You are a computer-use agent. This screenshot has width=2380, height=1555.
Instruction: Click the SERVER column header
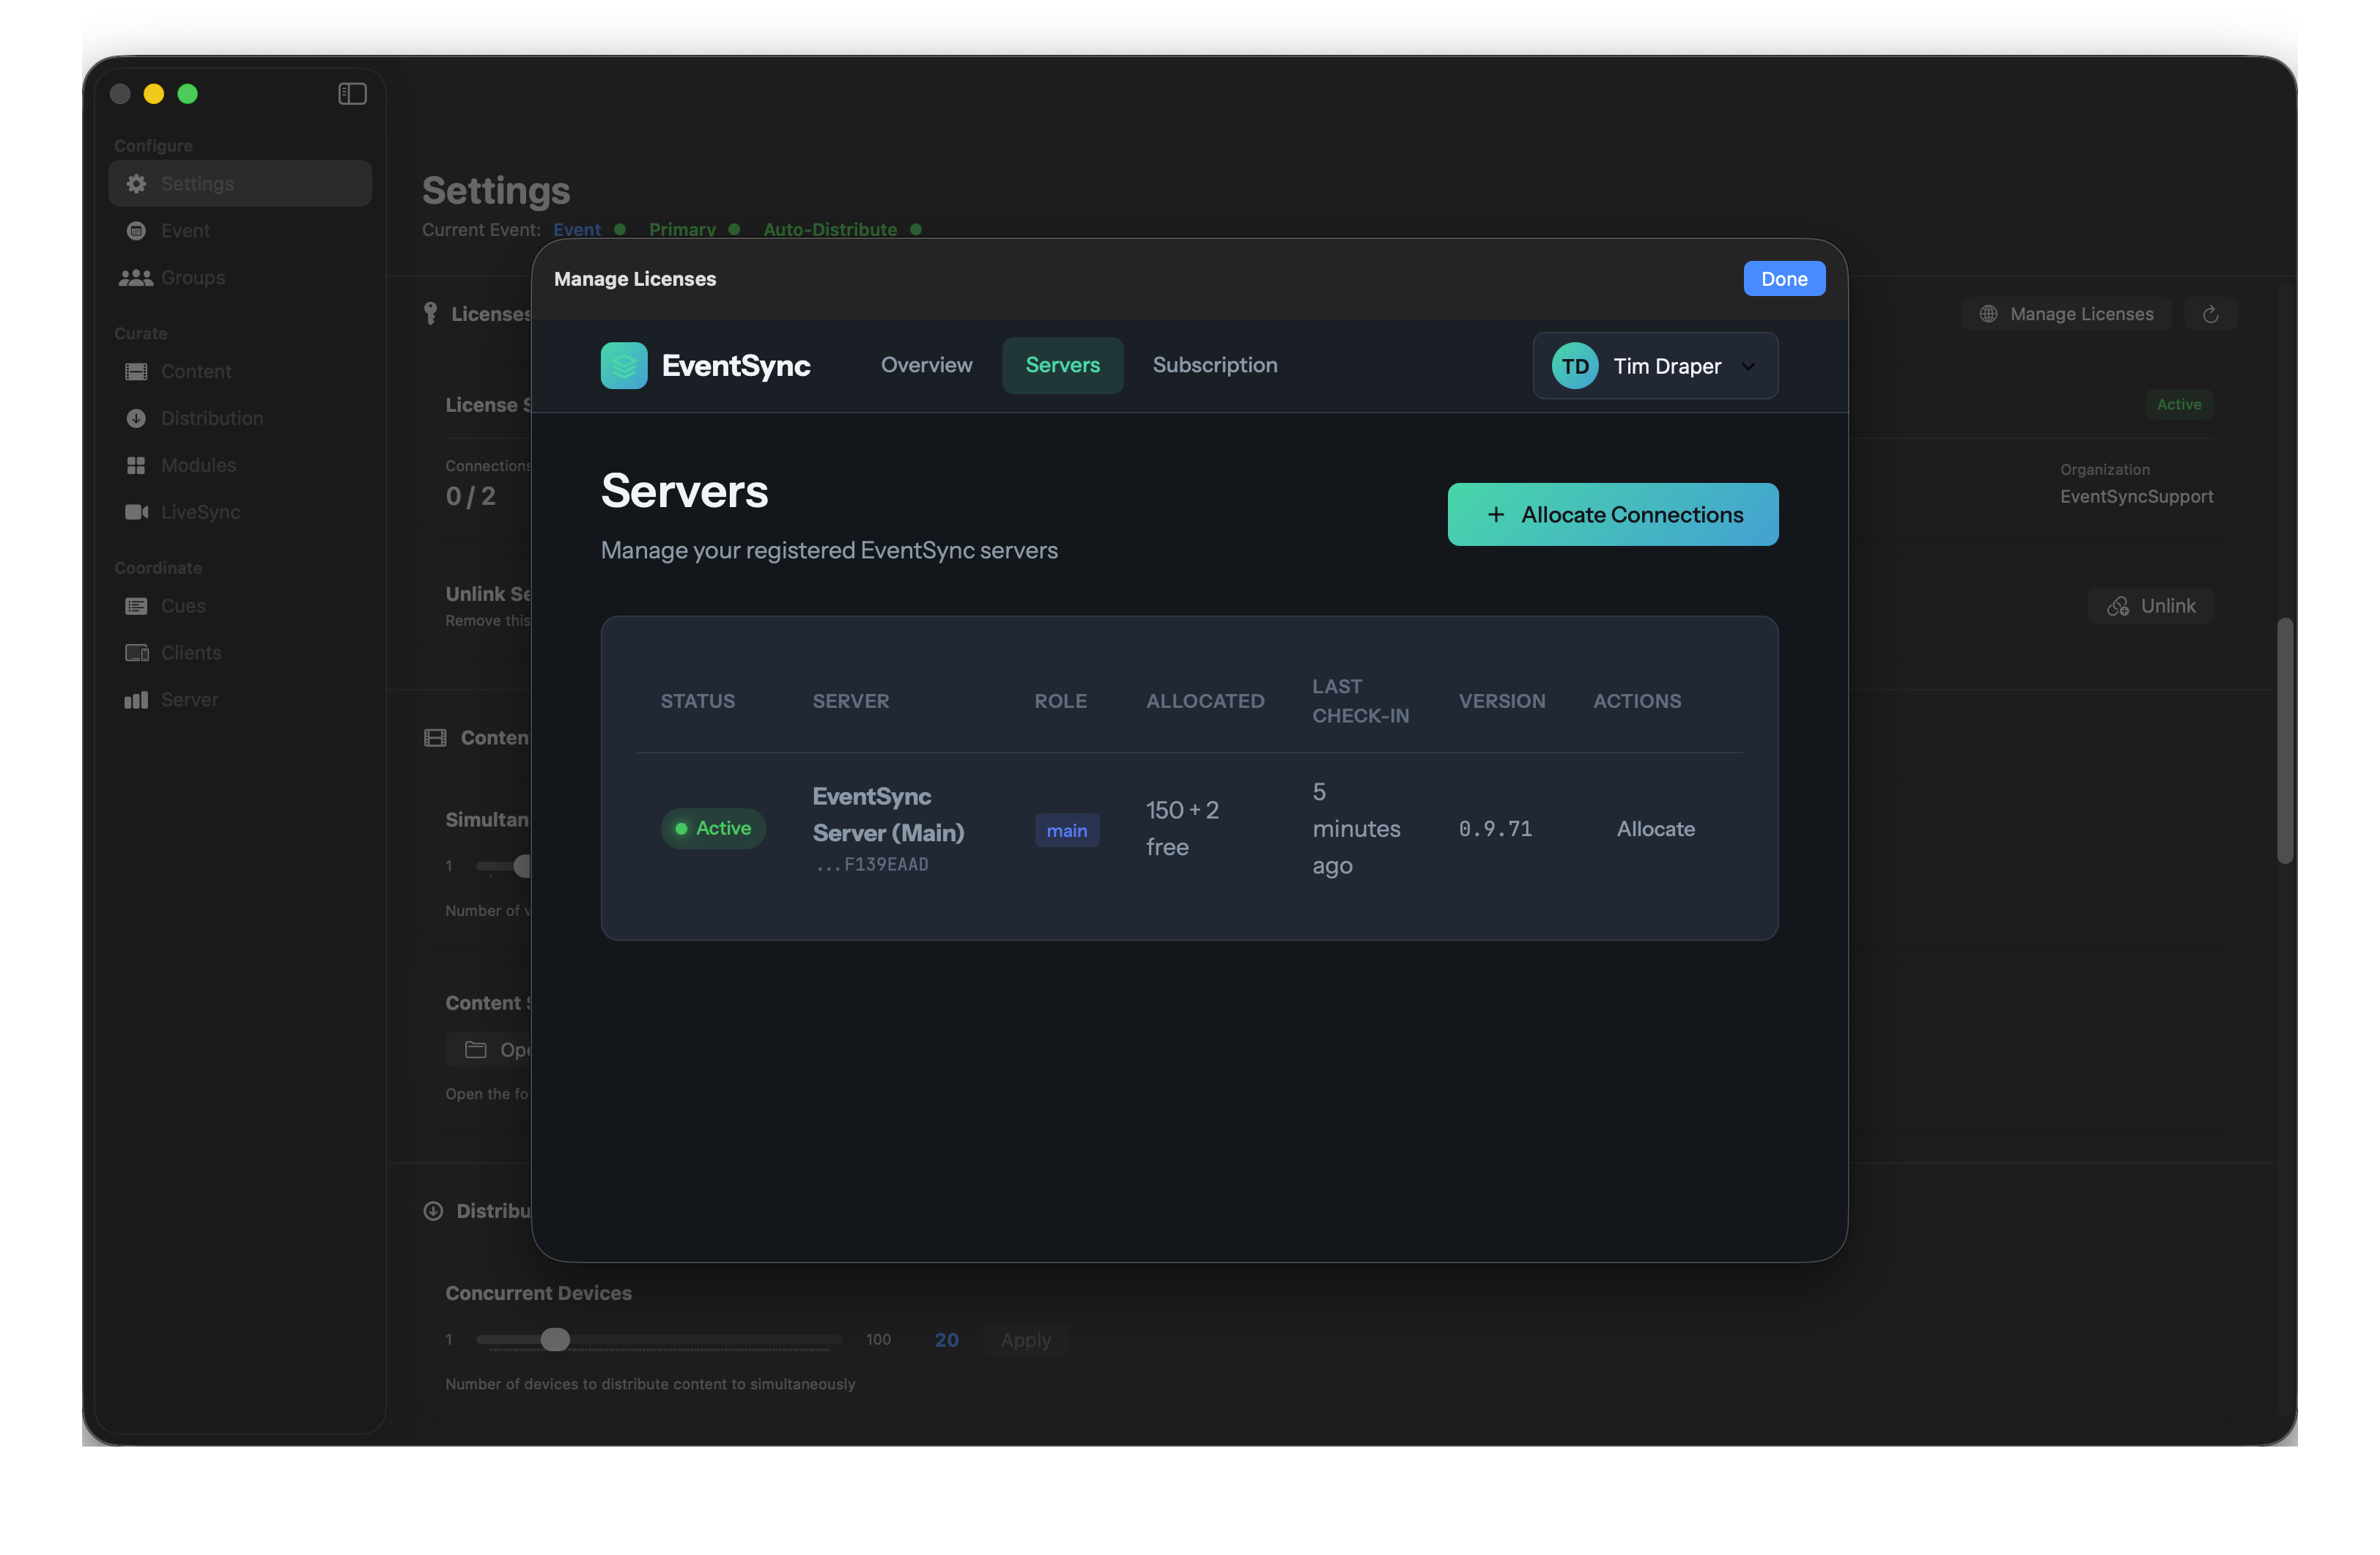click(x=851, y=701)
